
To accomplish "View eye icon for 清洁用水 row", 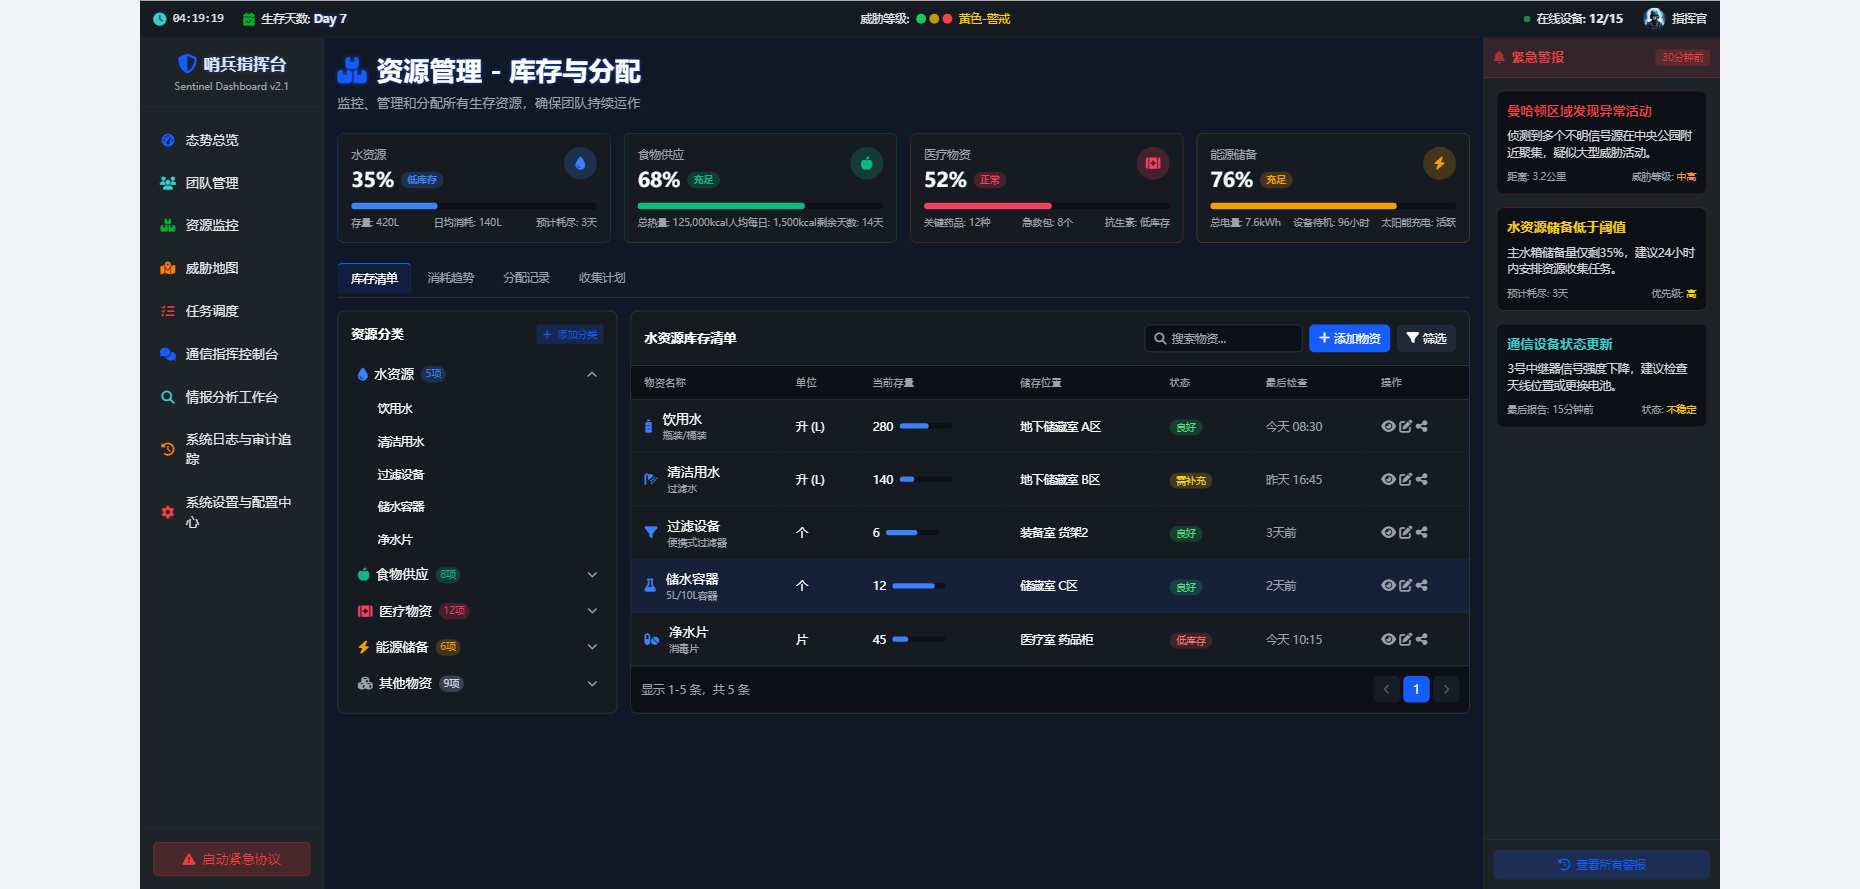I will 1388,479.
